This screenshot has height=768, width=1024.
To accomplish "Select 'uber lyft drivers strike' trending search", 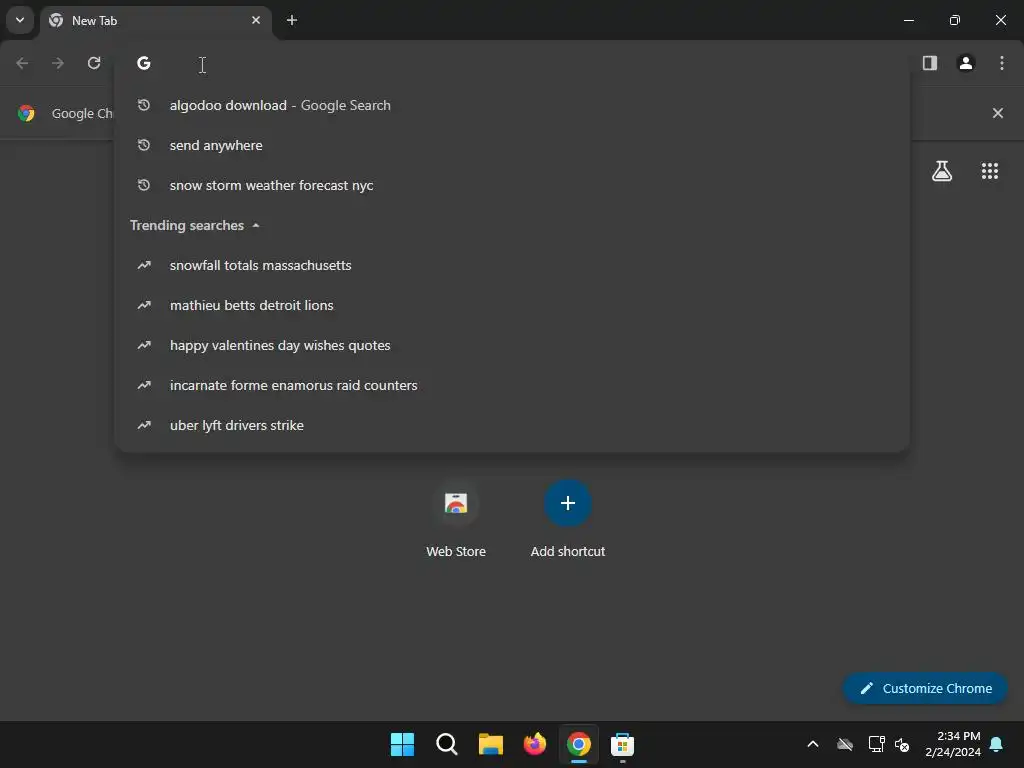I will (512, 425).
